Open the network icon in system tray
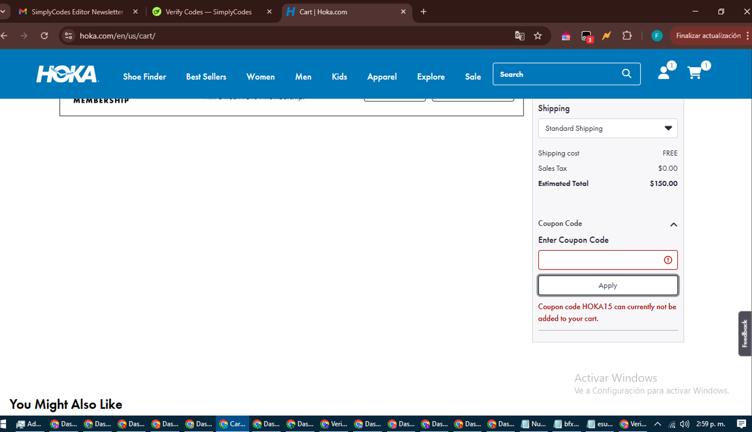This screenshot has width=752, height=432. [672, 424]
